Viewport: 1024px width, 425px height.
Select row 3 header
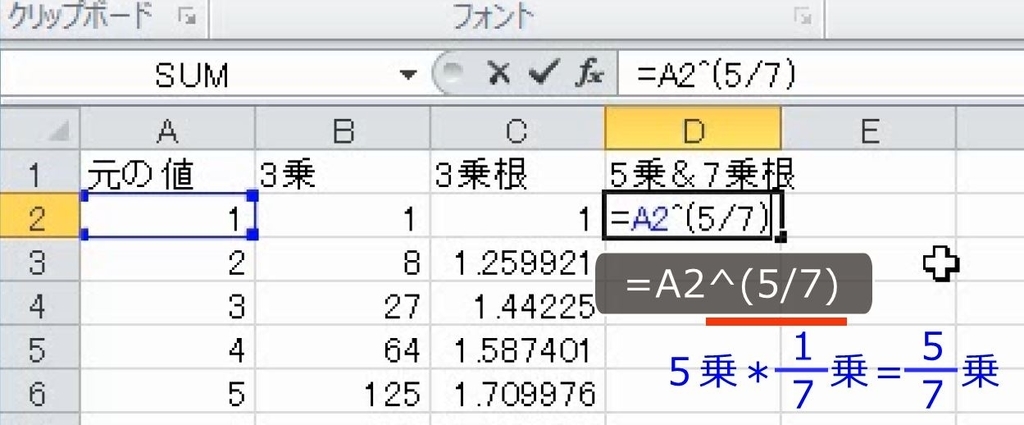(39, 261)
